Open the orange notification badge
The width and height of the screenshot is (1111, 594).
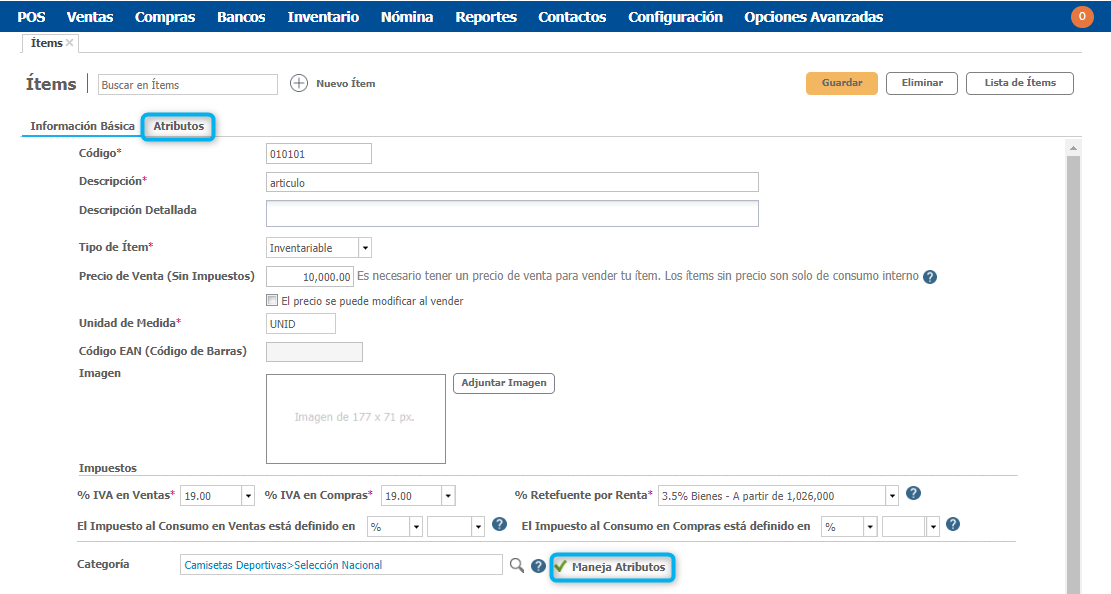tap(1081, 17)
